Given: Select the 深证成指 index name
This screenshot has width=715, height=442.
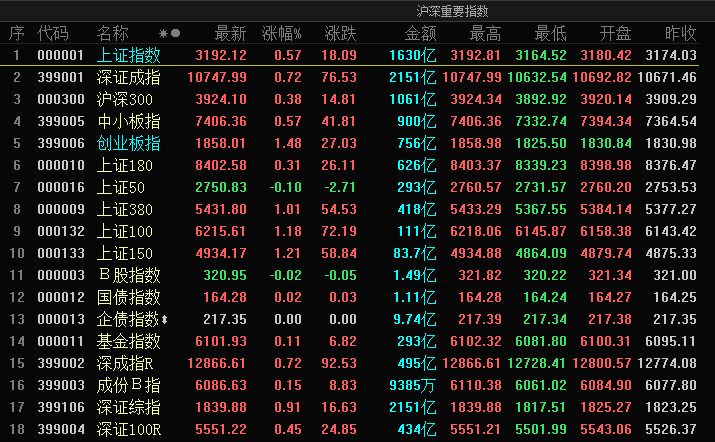Looking at the screenshot, I should [129, 77].
